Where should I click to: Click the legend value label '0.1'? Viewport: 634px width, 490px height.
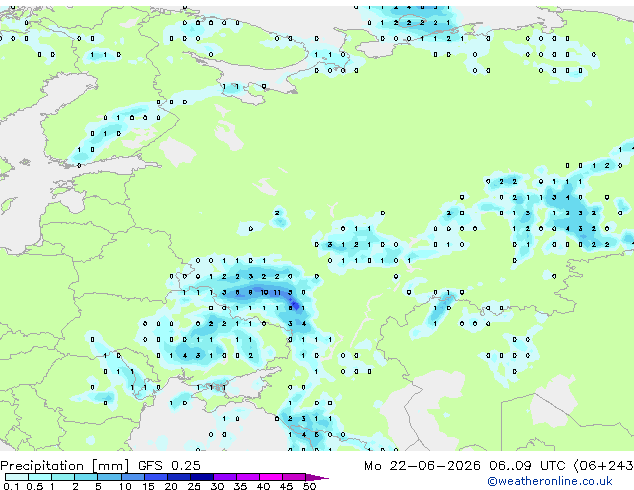pyautogui.click(x=11, y=486)
